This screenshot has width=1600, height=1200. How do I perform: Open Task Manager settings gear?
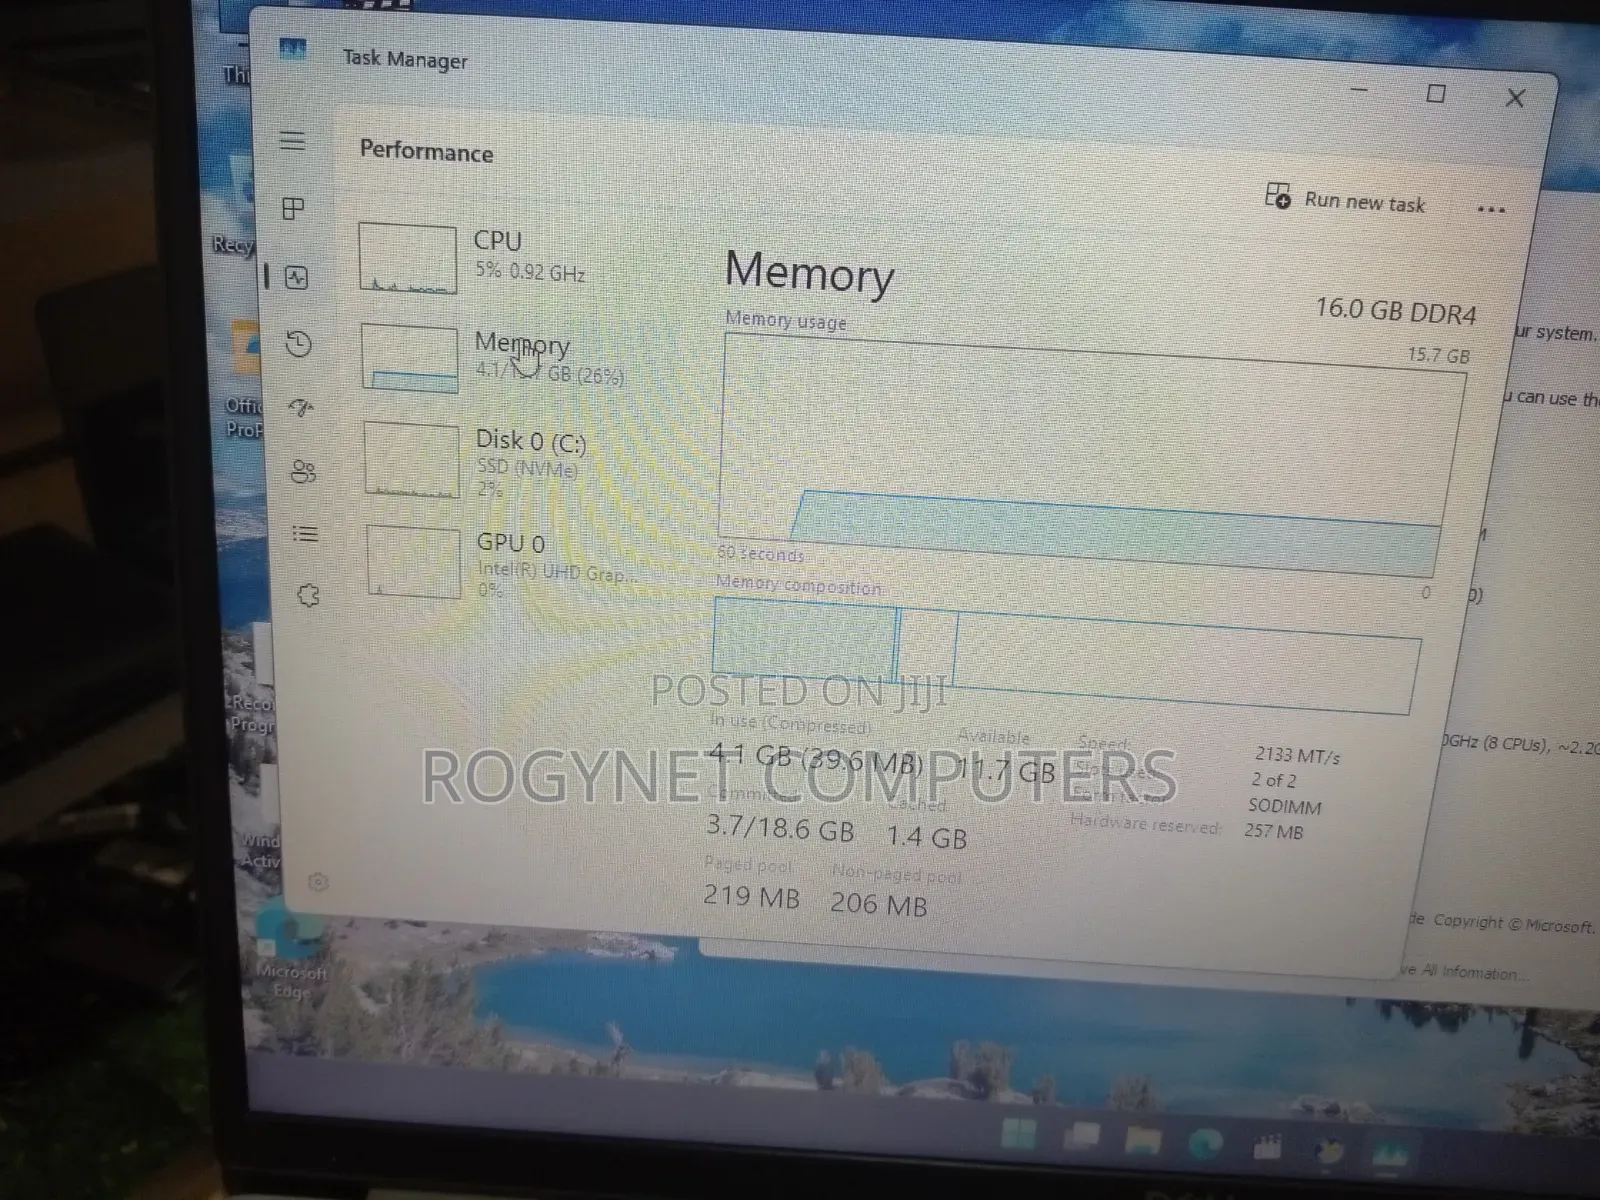(318, 882)
